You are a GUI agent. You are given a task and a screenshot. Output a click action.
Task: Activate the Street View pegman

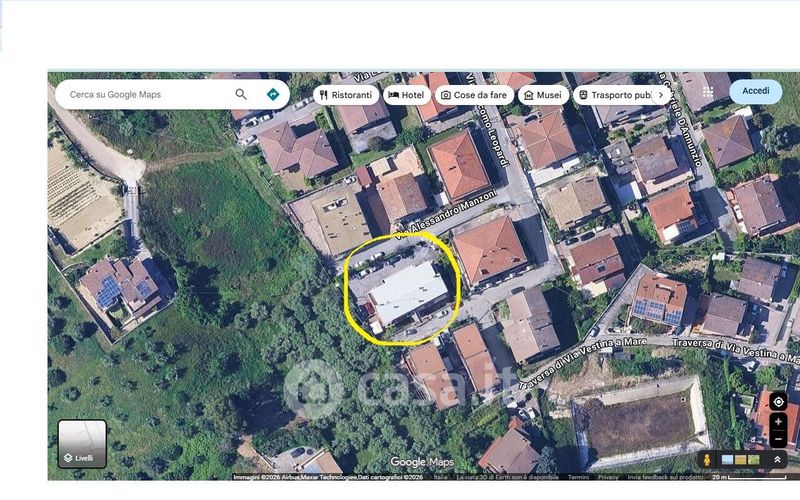pyautogui.click(x=707, y=460)
